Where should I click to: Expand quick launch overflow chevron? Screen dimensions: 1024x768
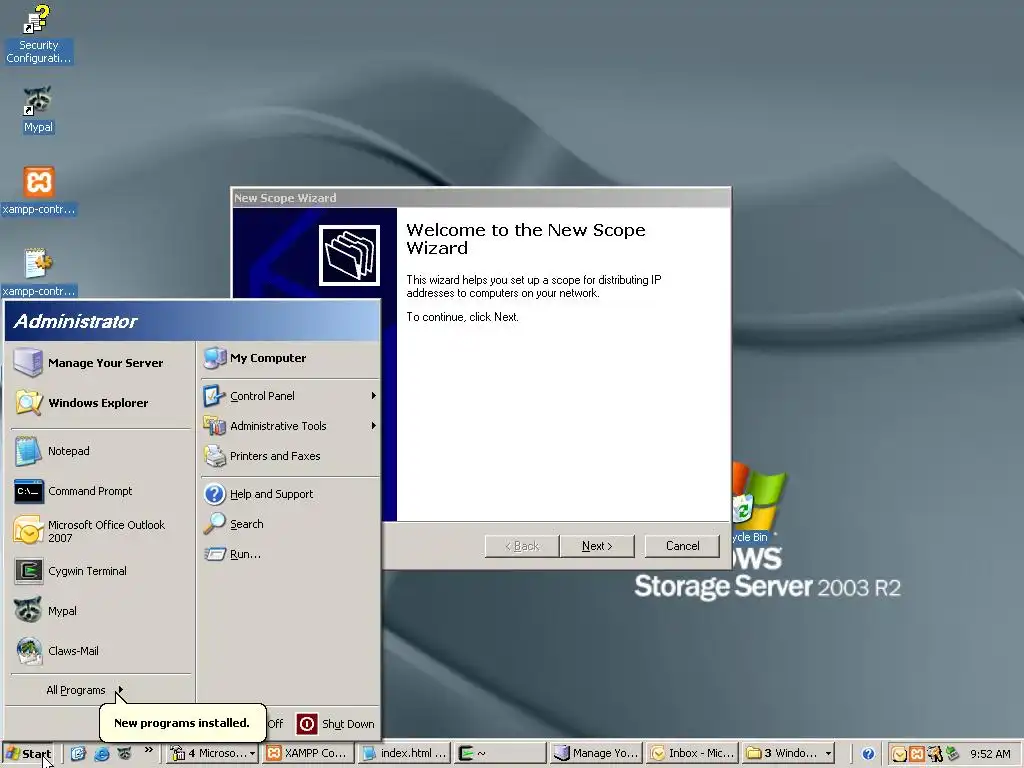pyautogui.click(x=148, y=750)
